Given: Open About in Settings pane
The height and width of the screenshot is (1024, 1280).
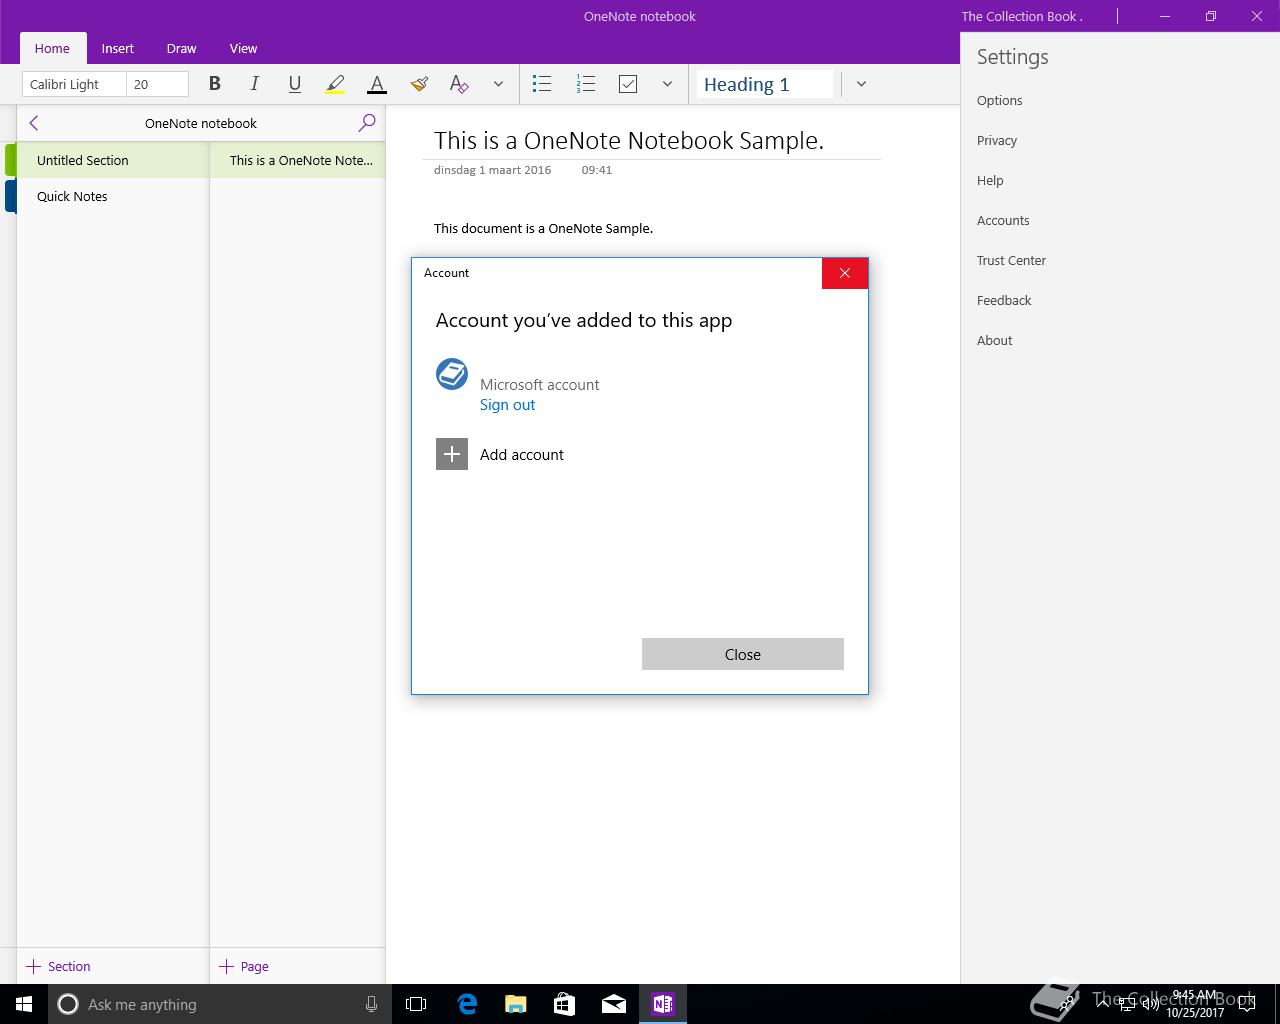Looking at the screenshot, I should [994, 340].
